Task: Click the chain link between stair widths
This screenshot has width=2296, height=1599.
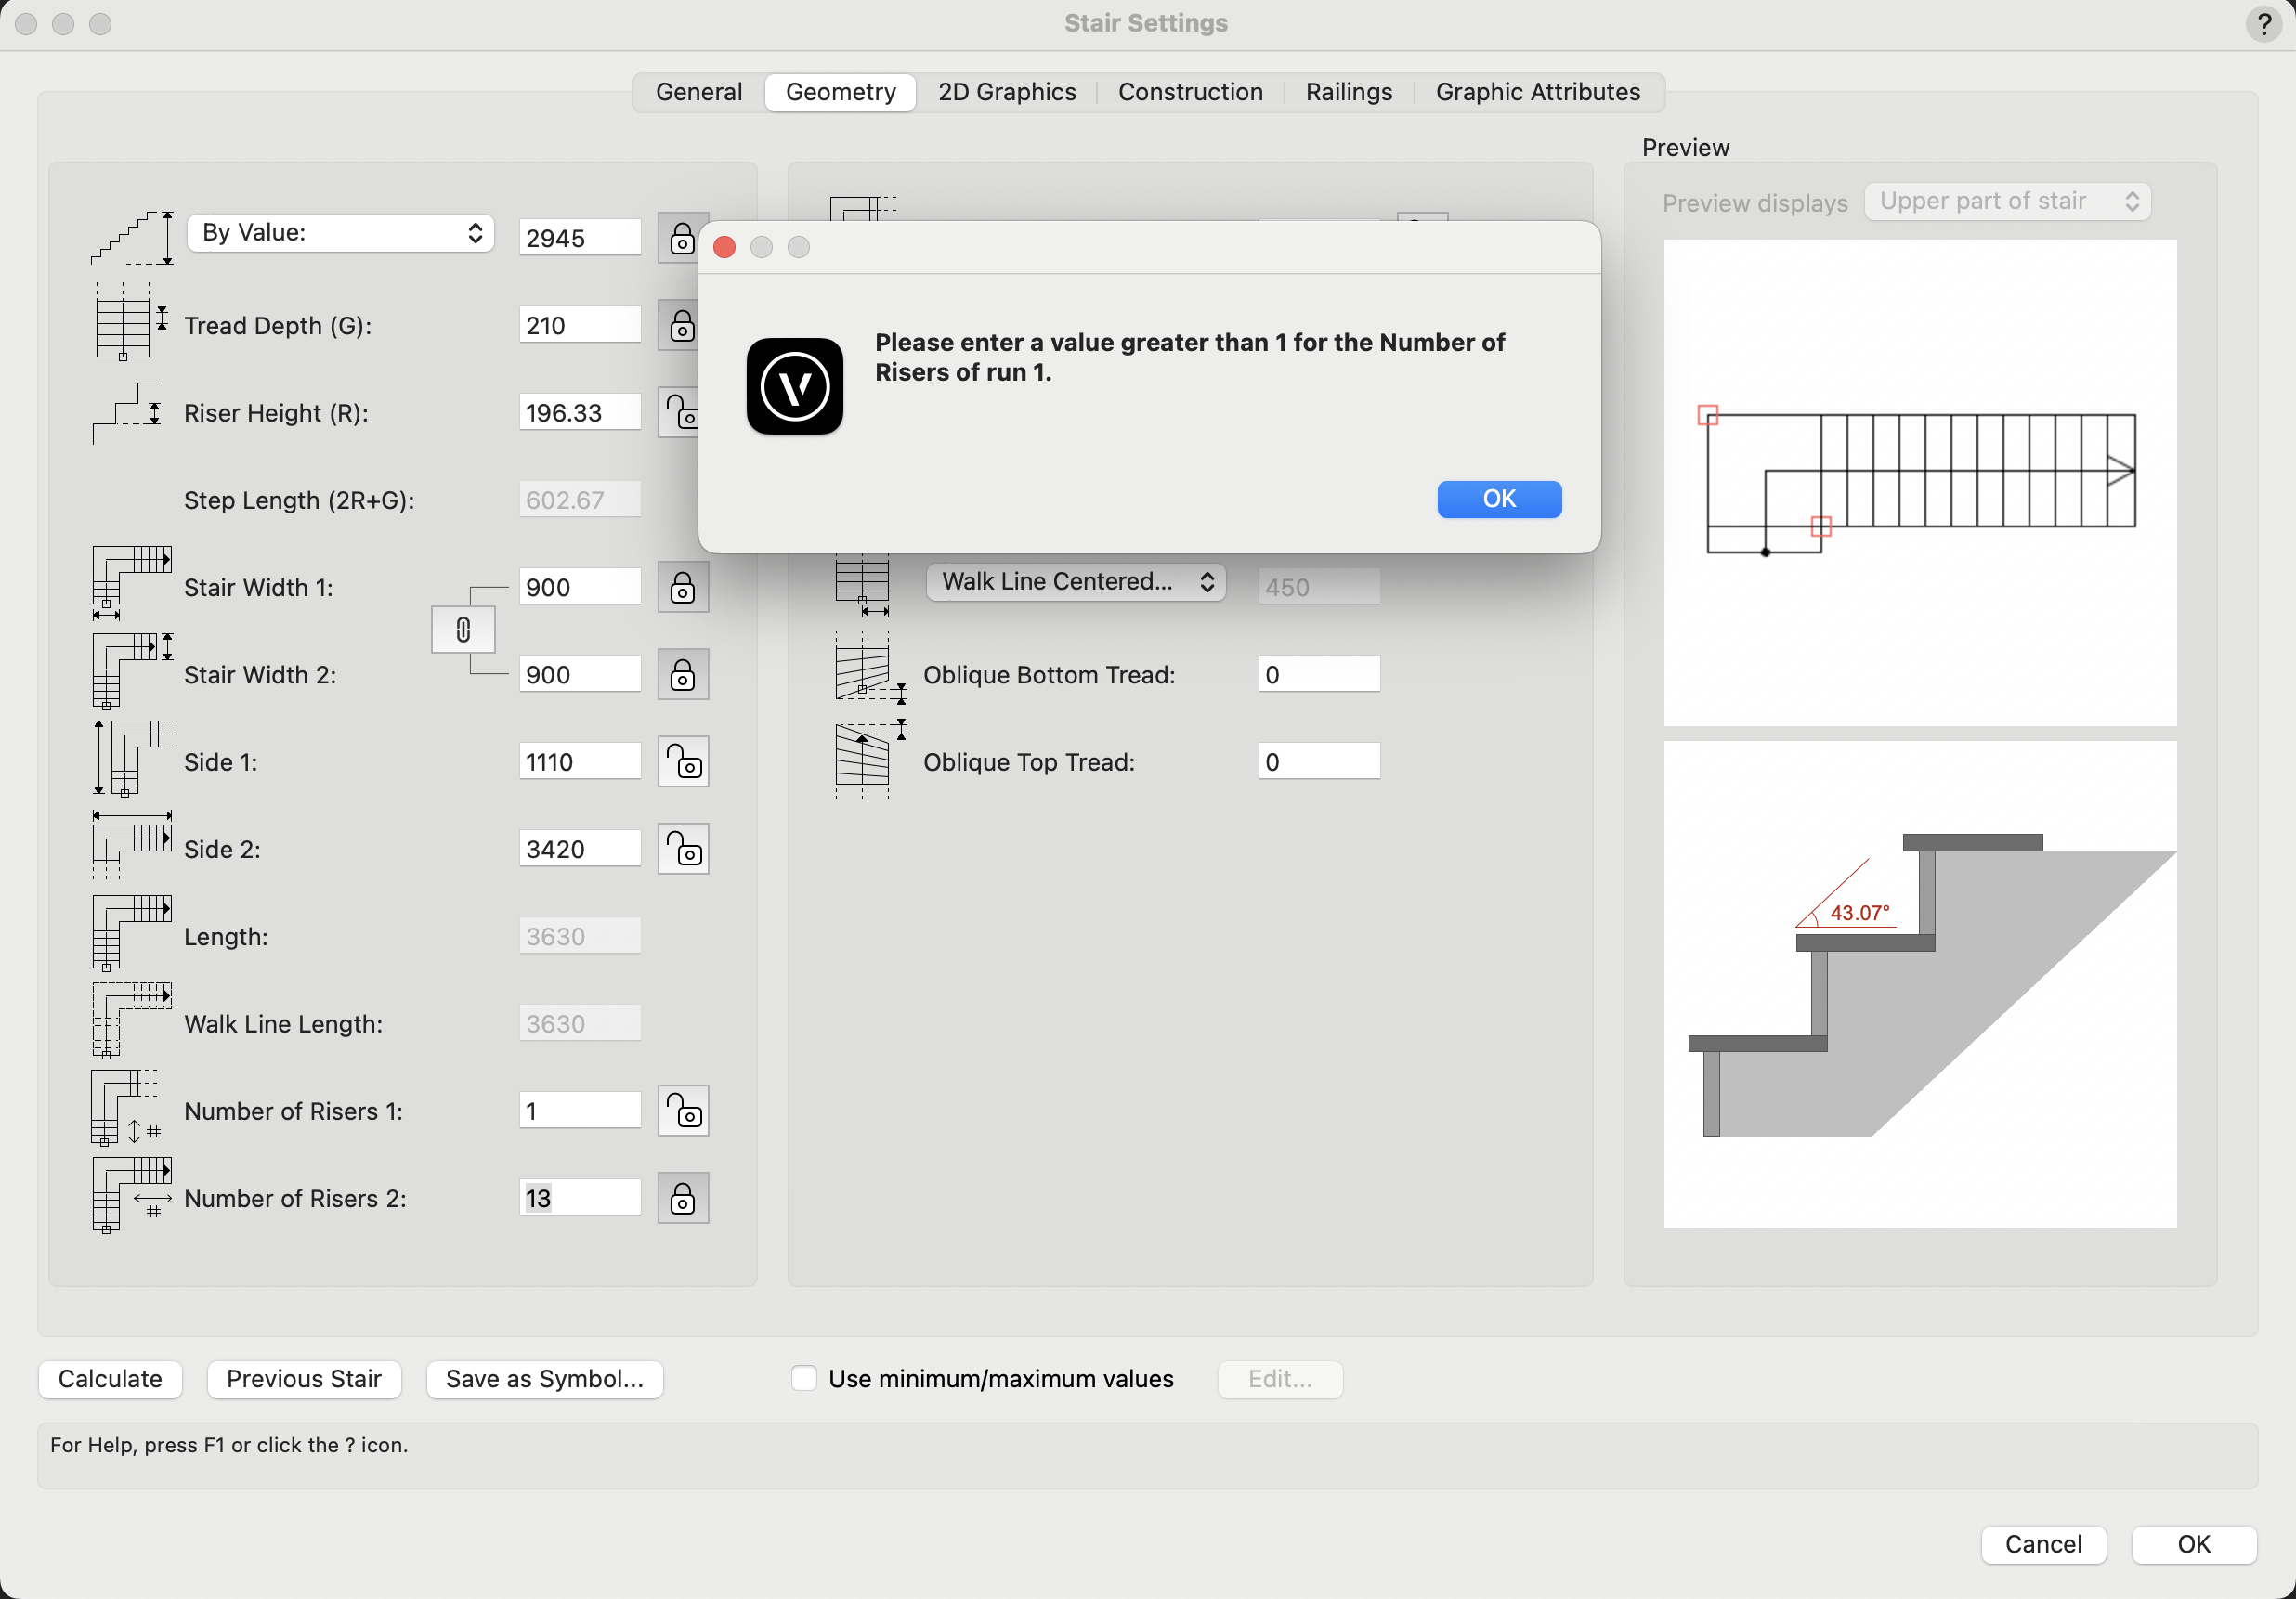Action: tap(463, 630)
